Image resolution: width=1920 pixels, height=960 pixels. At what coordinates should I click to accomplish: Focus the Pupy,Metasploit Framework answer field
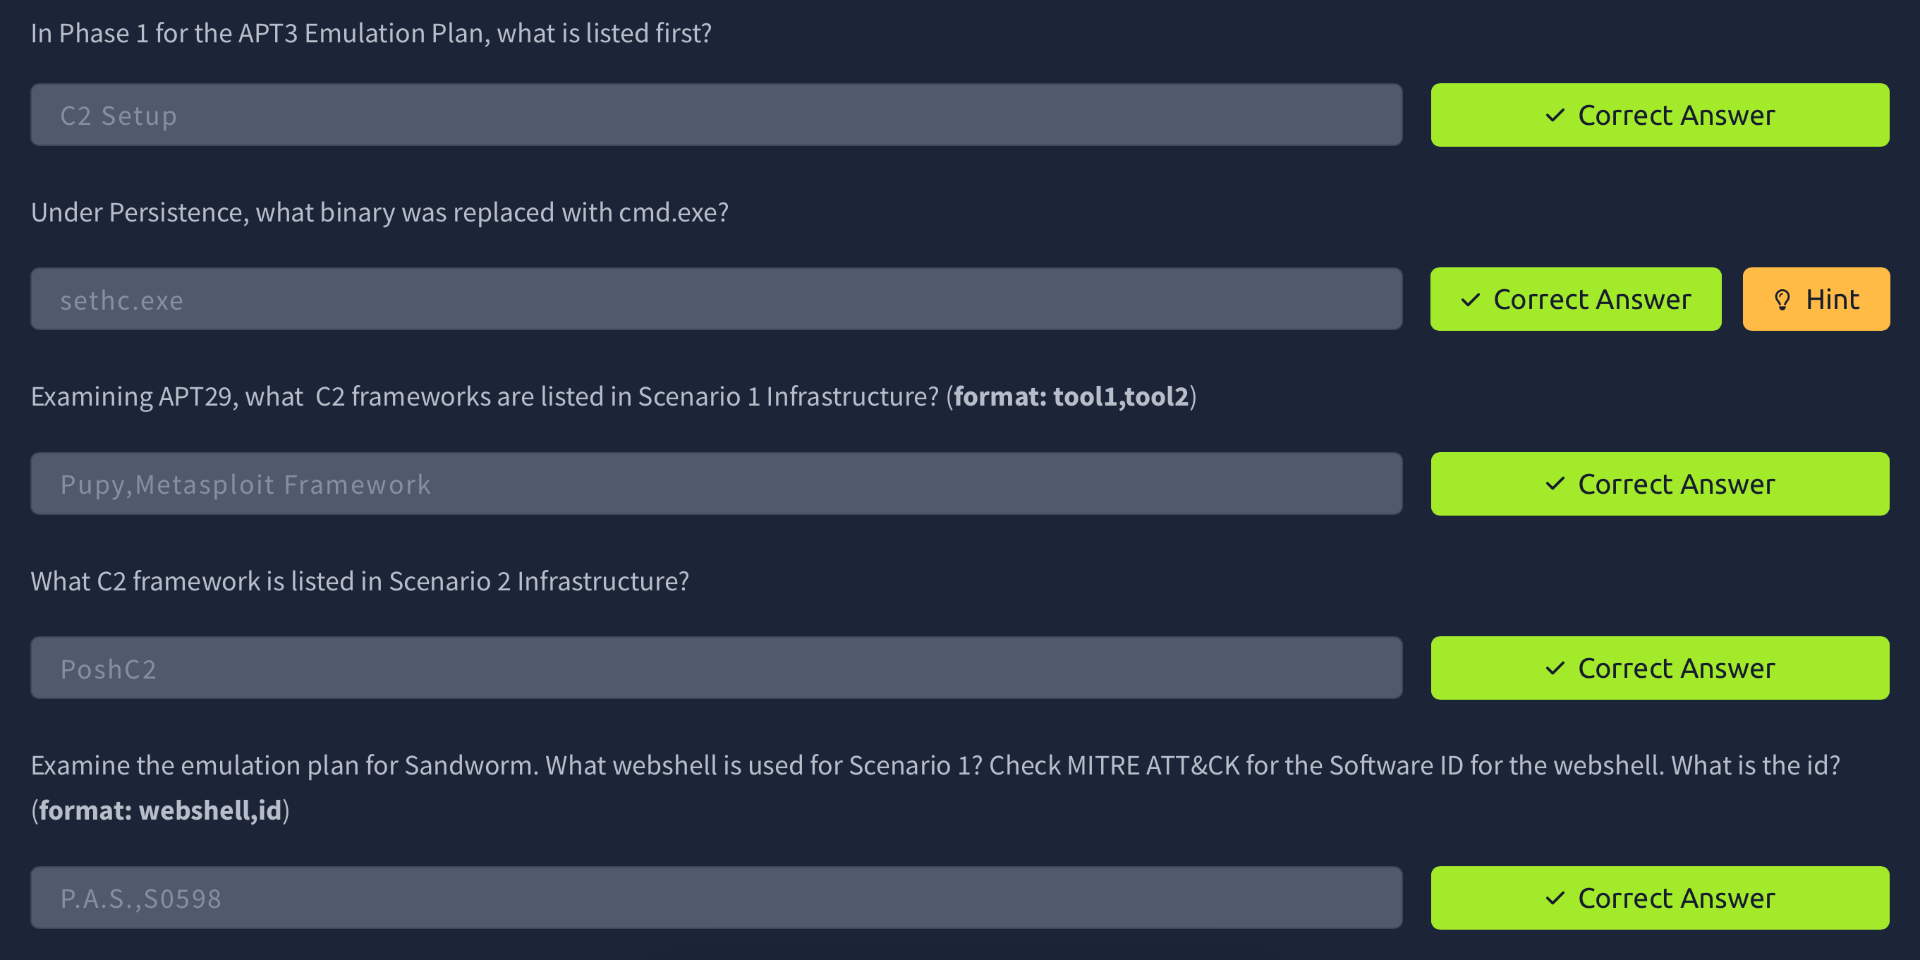pyautogui.click(x=716, y=484)
